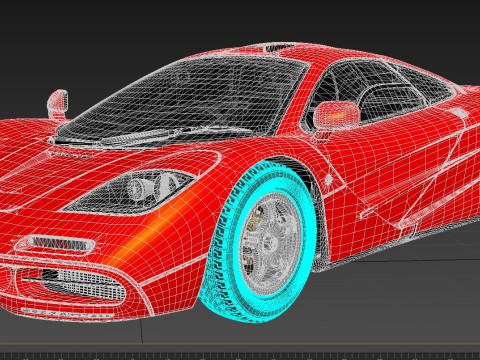Click the timeline ruler at the bottom
This screenshot has width=480, height=360.
240,356
